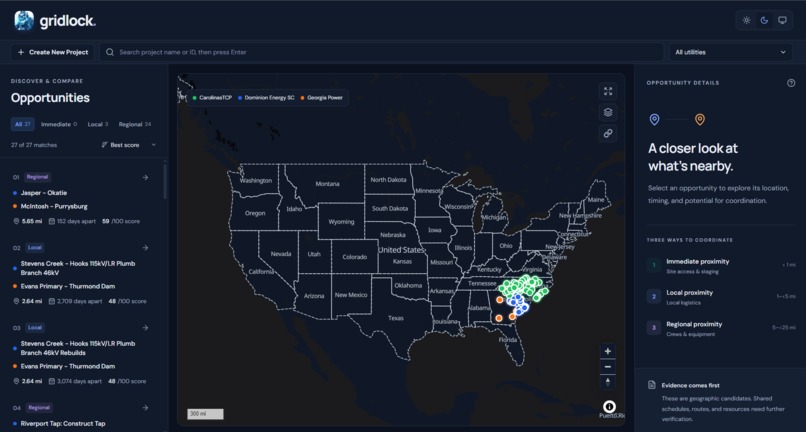Select system theme monitor icon
Image resolution: width=806 pixels, height=432 pixels.
point(782,21)
